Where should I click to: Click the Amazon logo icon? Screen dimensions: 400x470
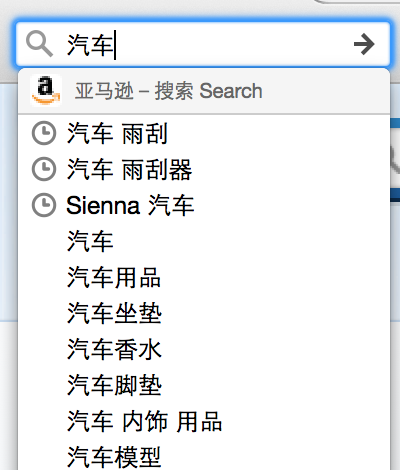(46, 90)
